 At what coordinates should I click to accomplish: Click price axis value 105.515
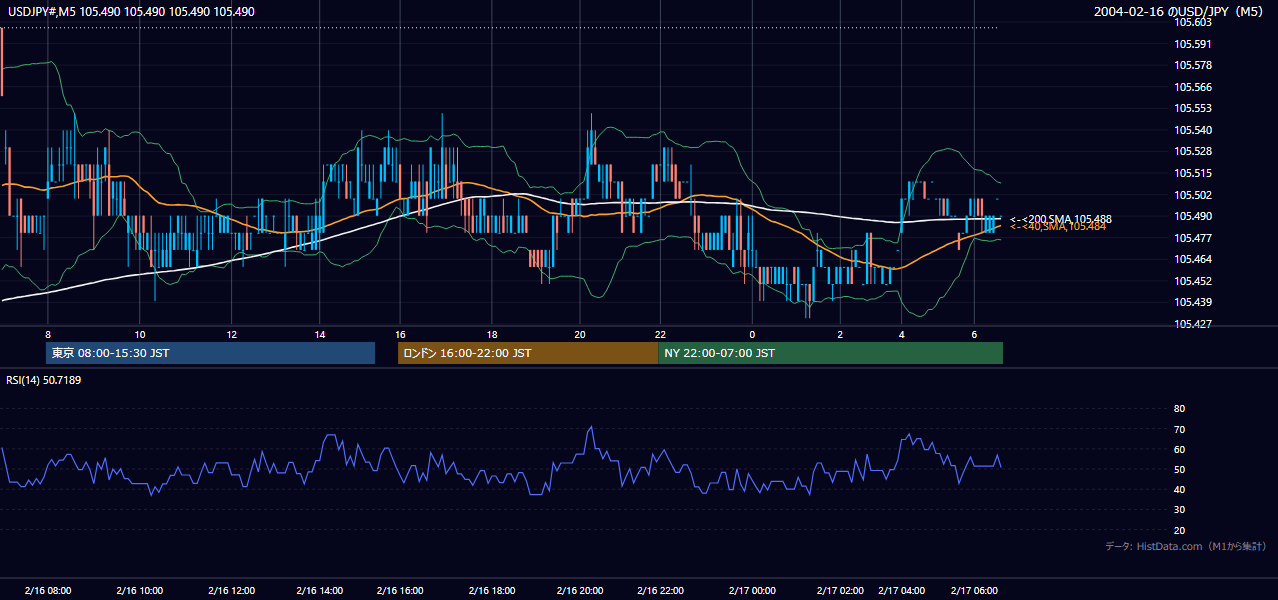(x=1193, y=173)
